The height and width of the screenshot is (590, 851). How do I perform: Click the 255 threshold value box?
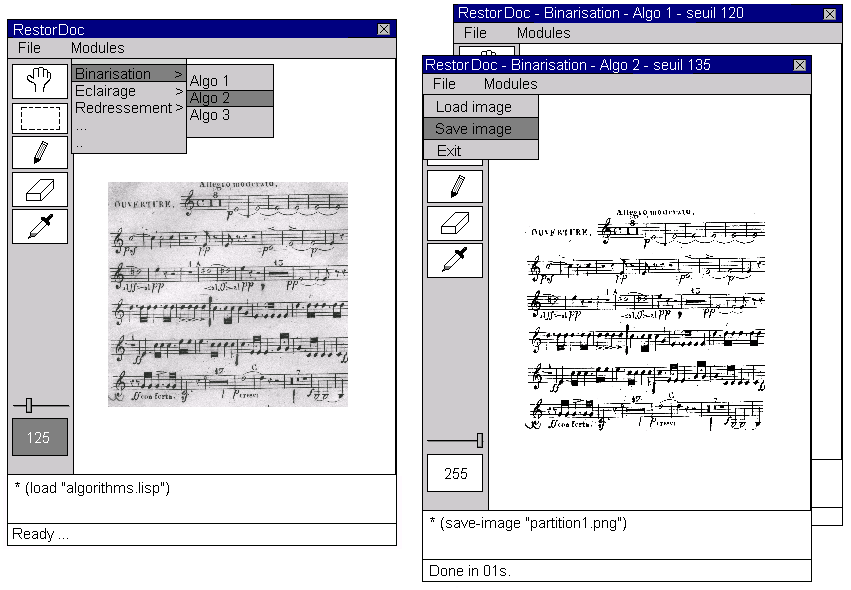(455, 473)
